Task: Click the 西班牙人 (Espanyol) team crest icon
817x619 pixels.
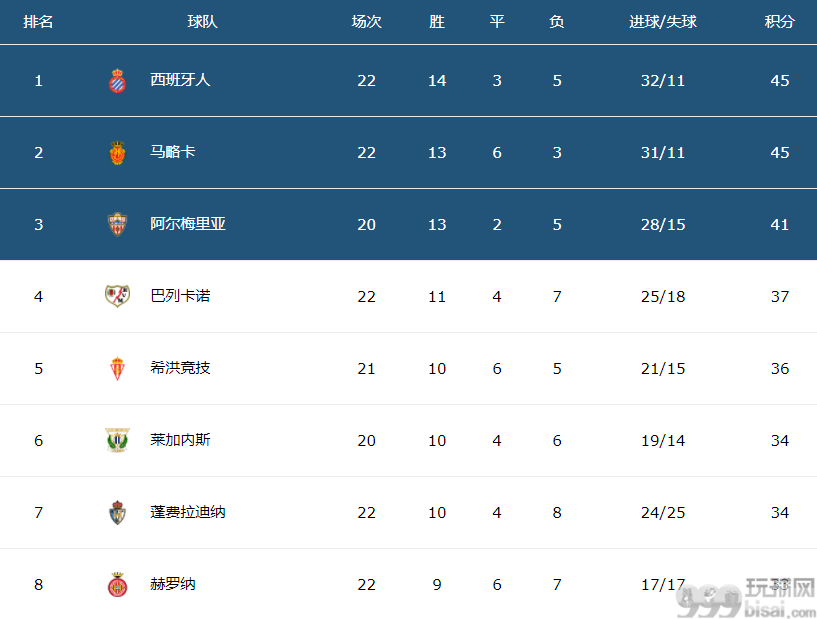Action: tap(117, 80)
